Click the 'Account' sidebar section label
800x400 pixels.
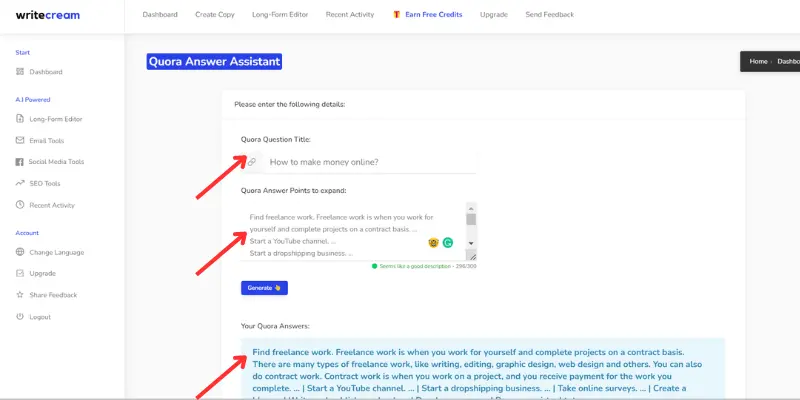coord(27,233)
